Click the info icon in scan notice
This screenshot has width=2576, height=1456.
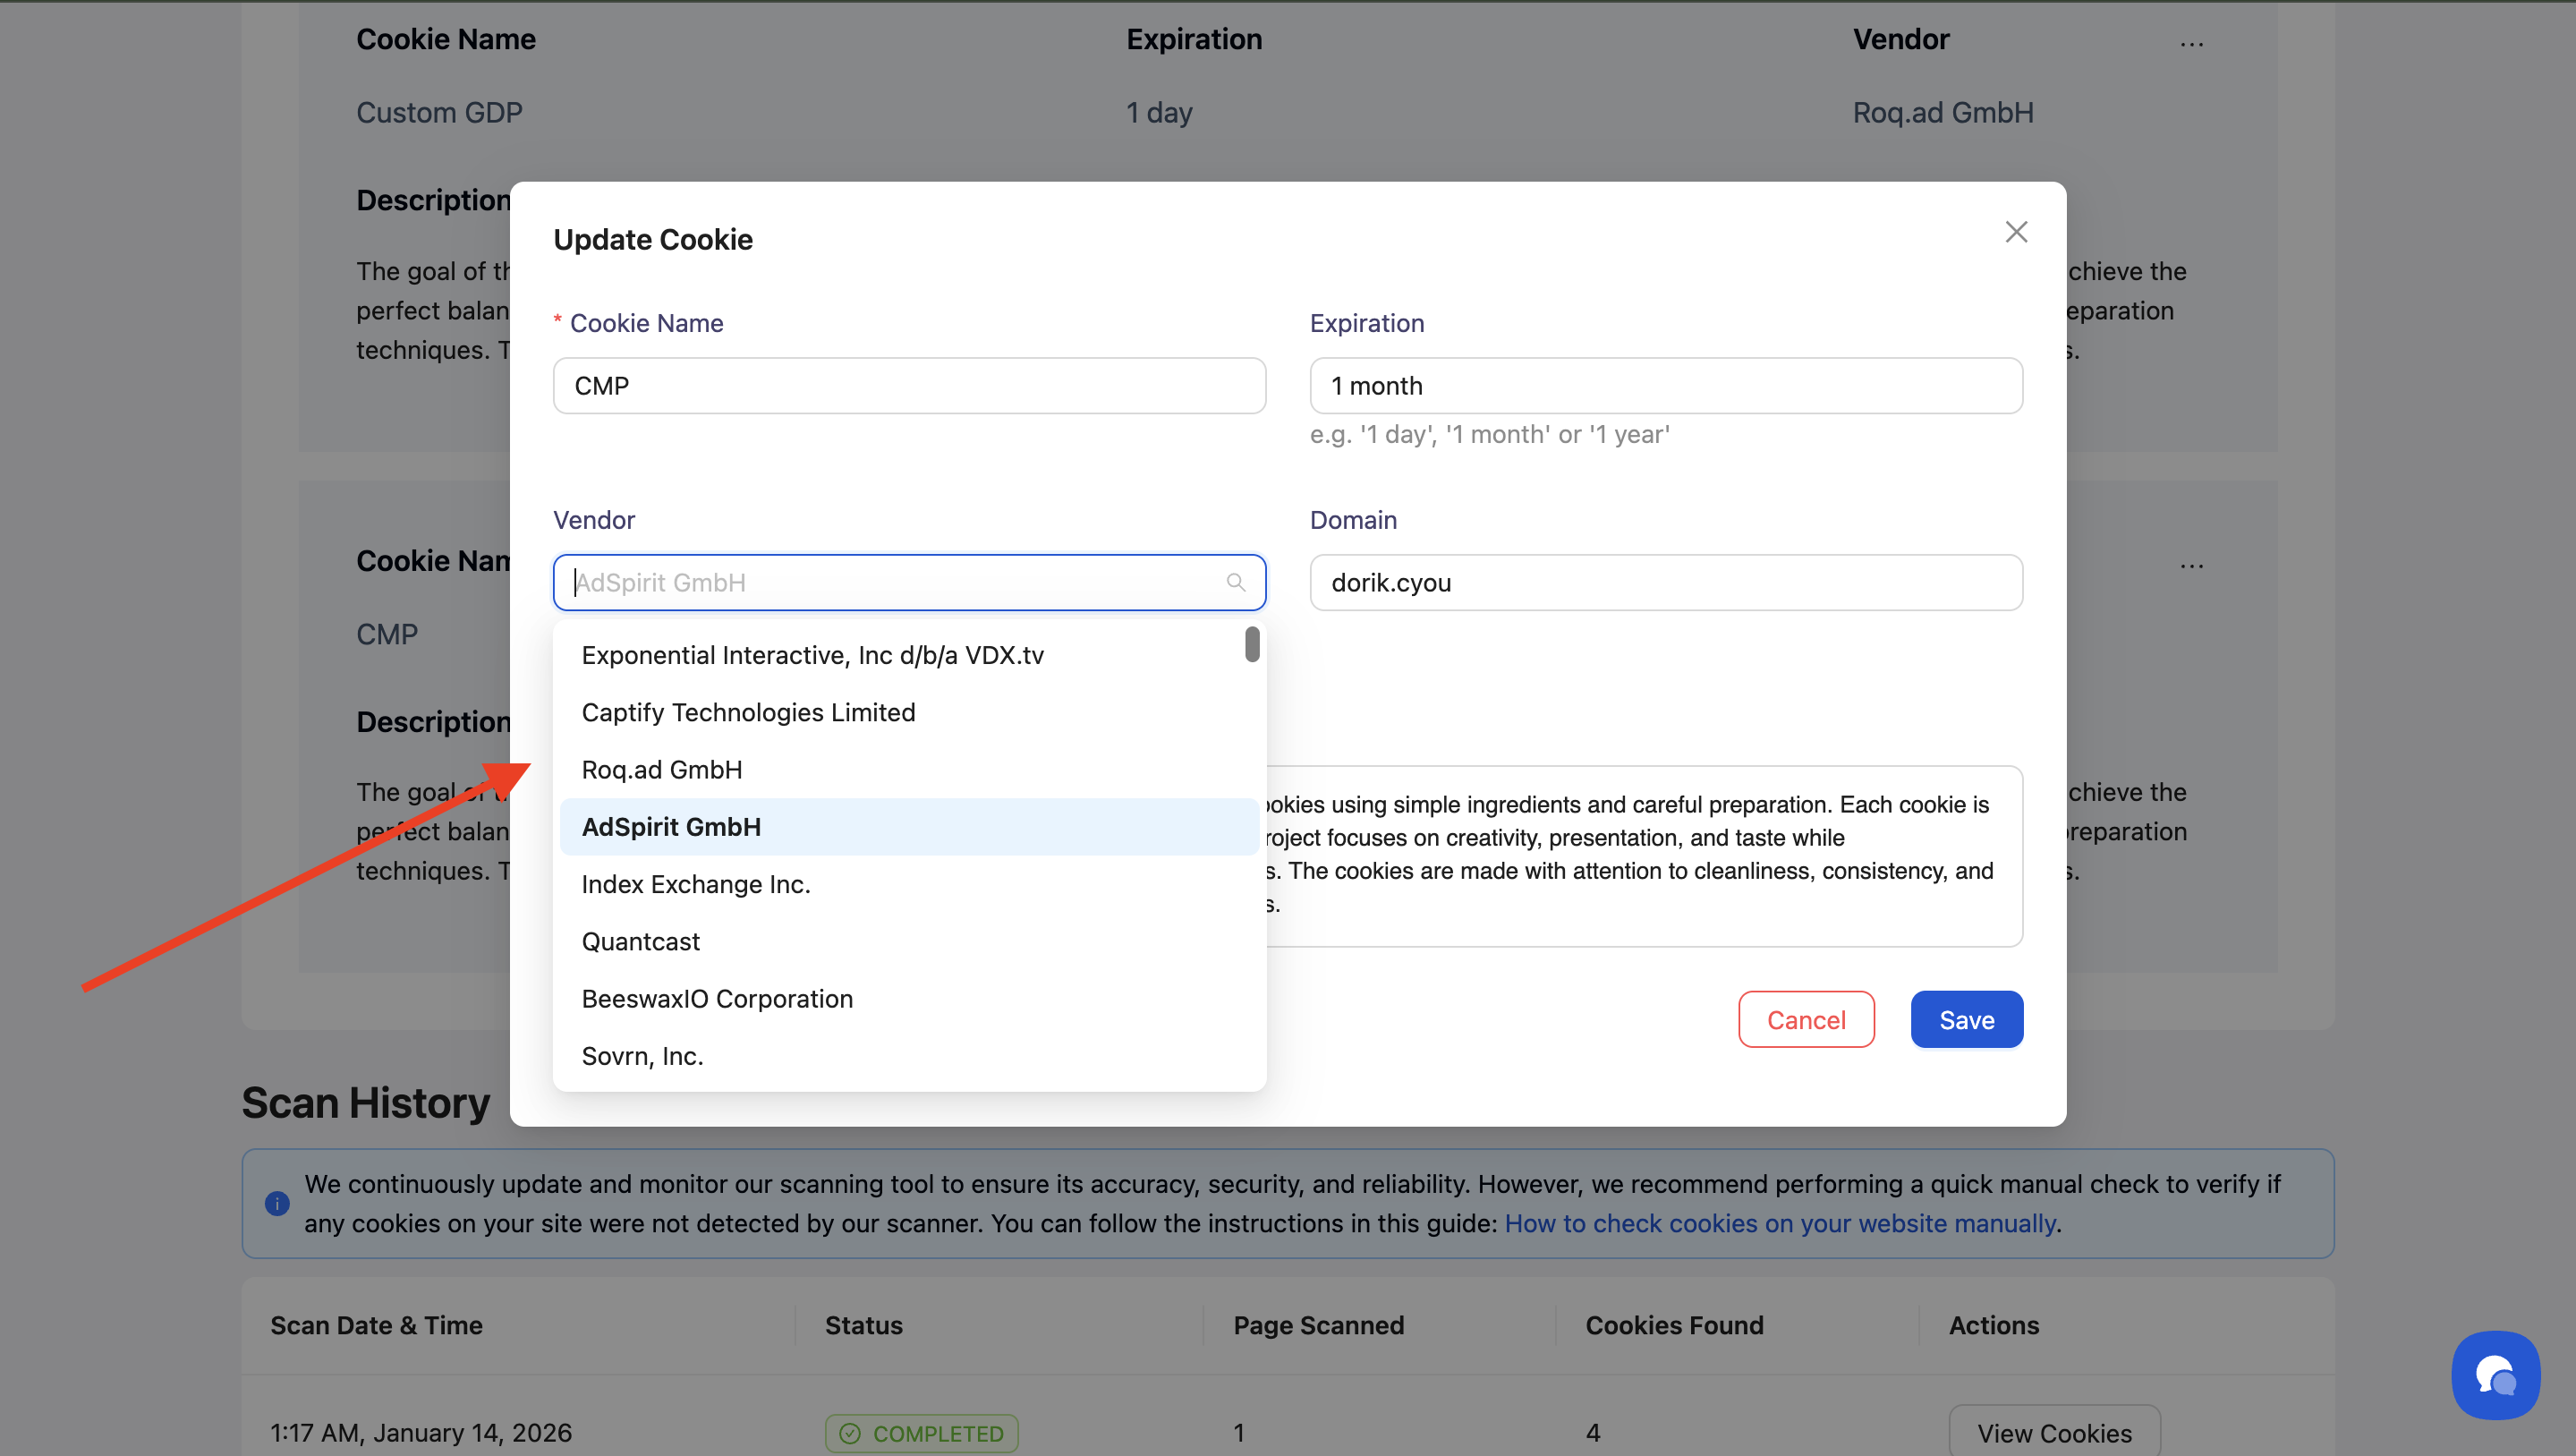(277, 1203)
